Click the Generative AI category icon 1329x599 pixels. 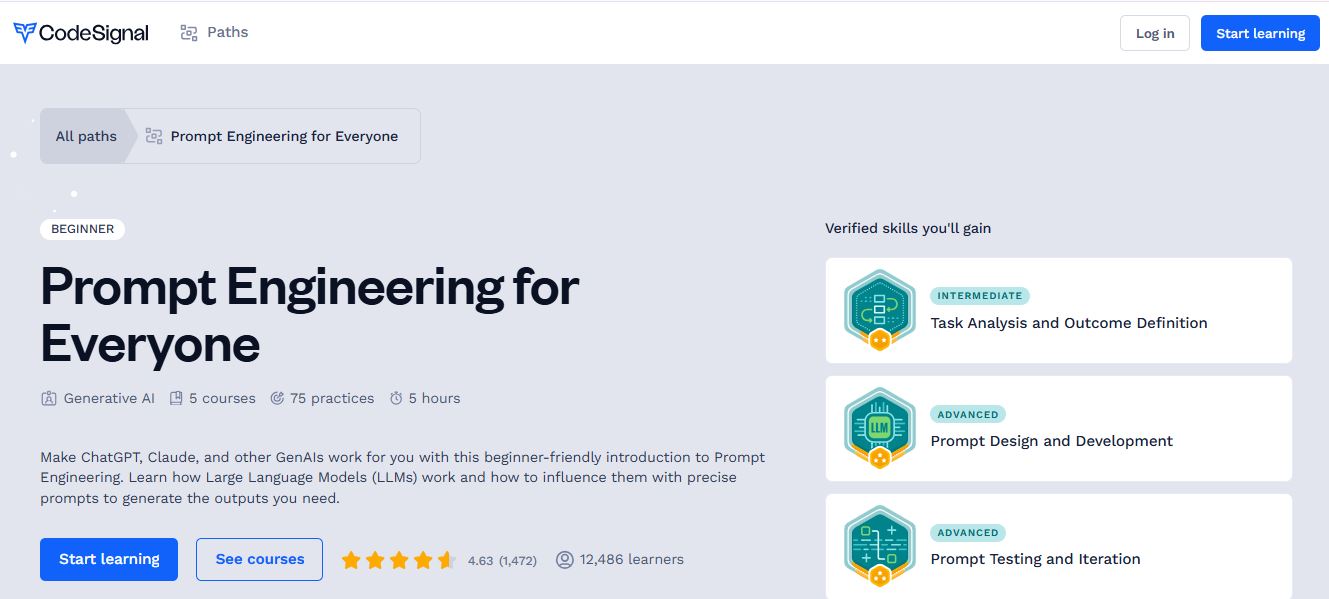49,398
